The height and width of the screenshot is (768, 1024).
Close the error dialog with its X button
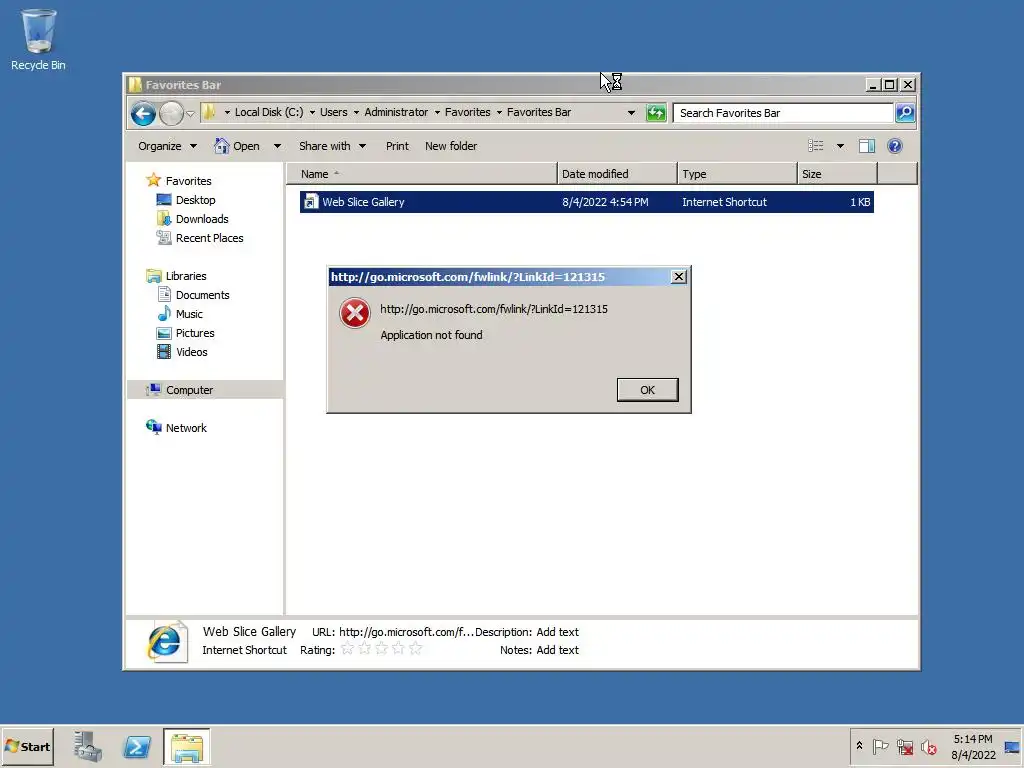tap(679, 277)
